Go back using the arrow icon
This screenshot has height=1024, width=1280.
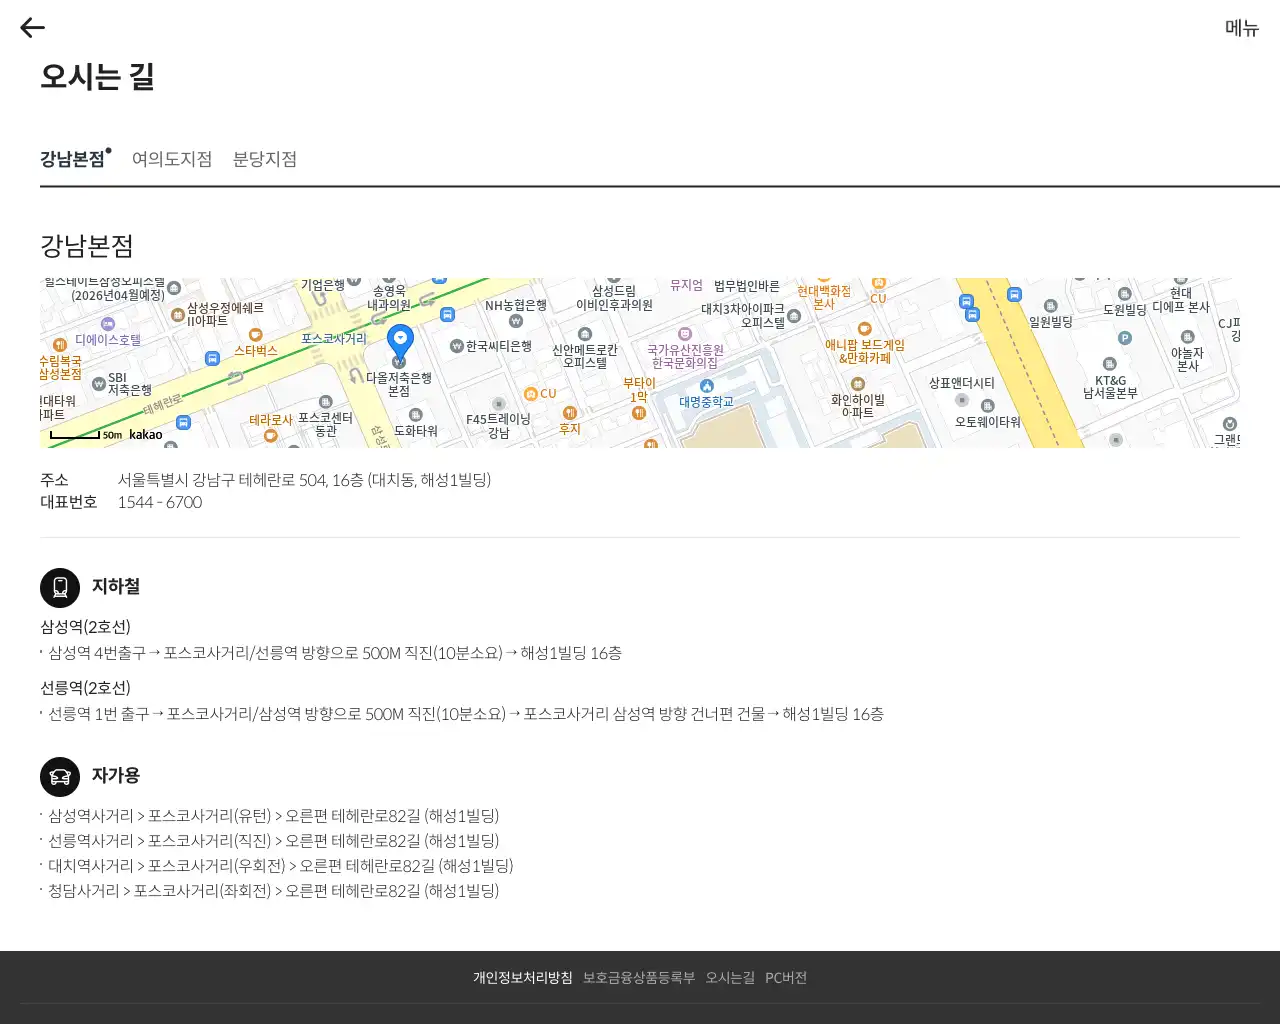[x=33, y=28]
